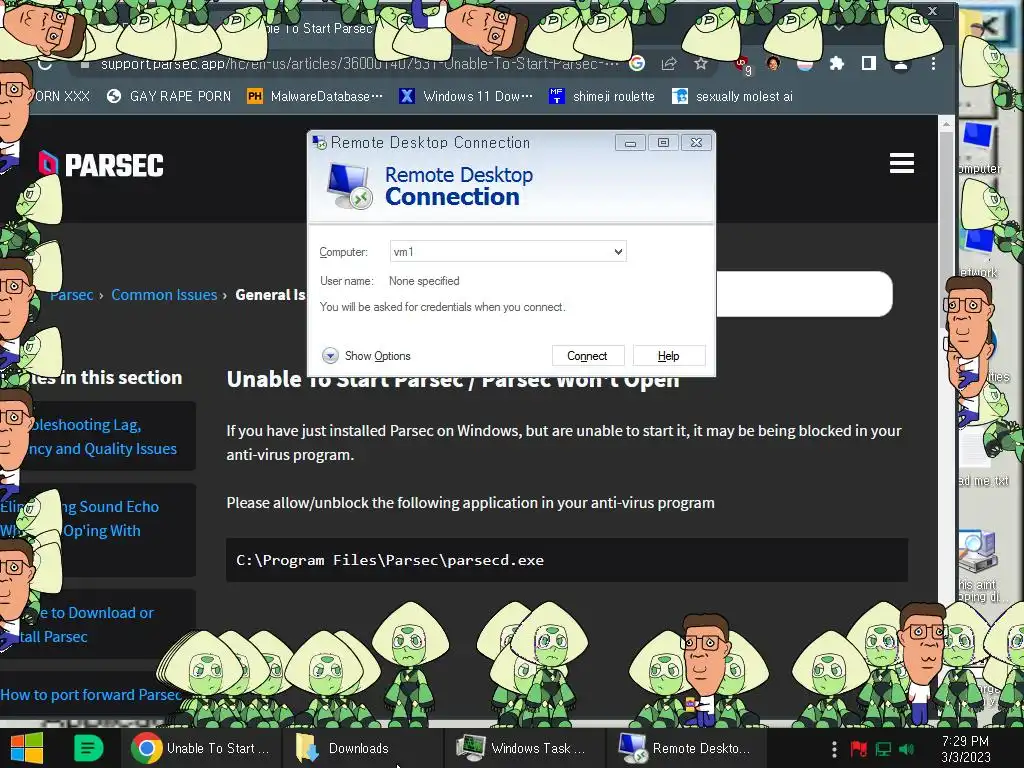Click the white search field on Parsec page
Viewport: 1024px width, 768px height.
tap(804, 294)
